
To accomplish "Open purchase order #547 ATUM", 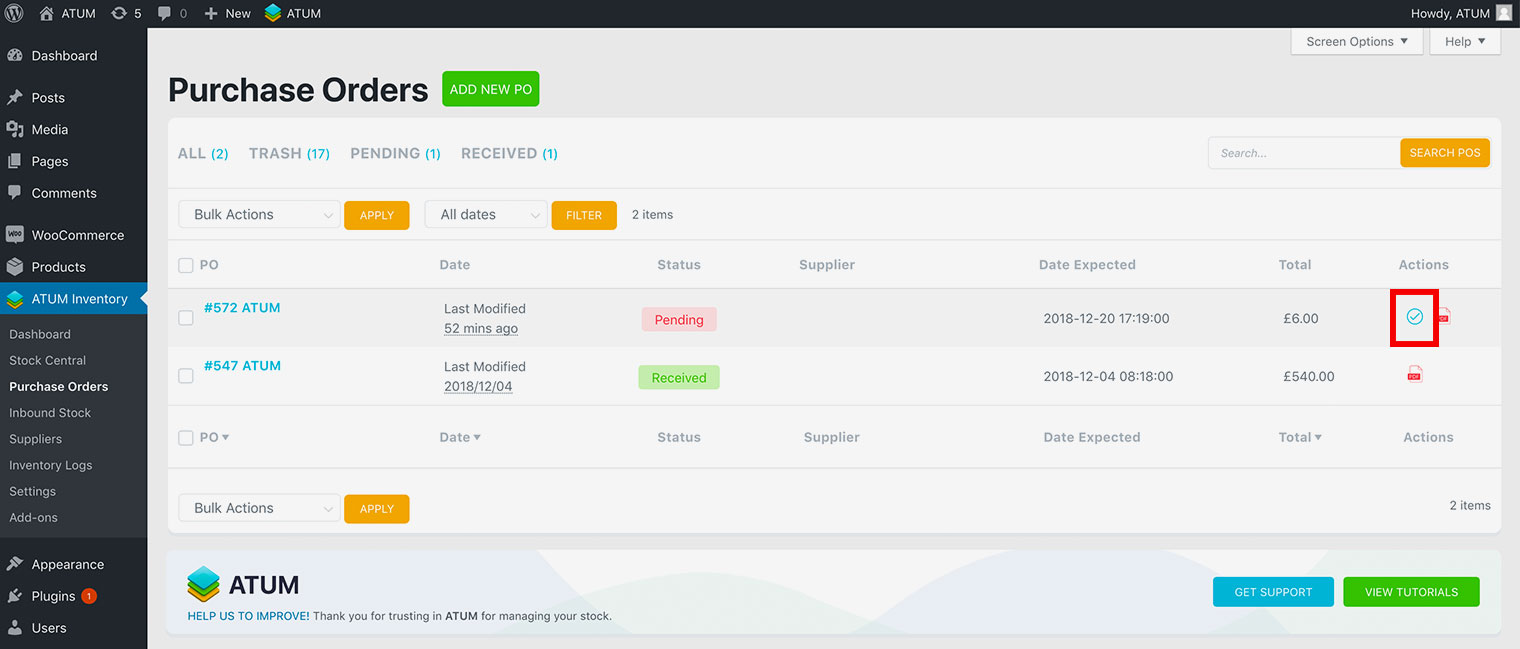I will (242, 366).
